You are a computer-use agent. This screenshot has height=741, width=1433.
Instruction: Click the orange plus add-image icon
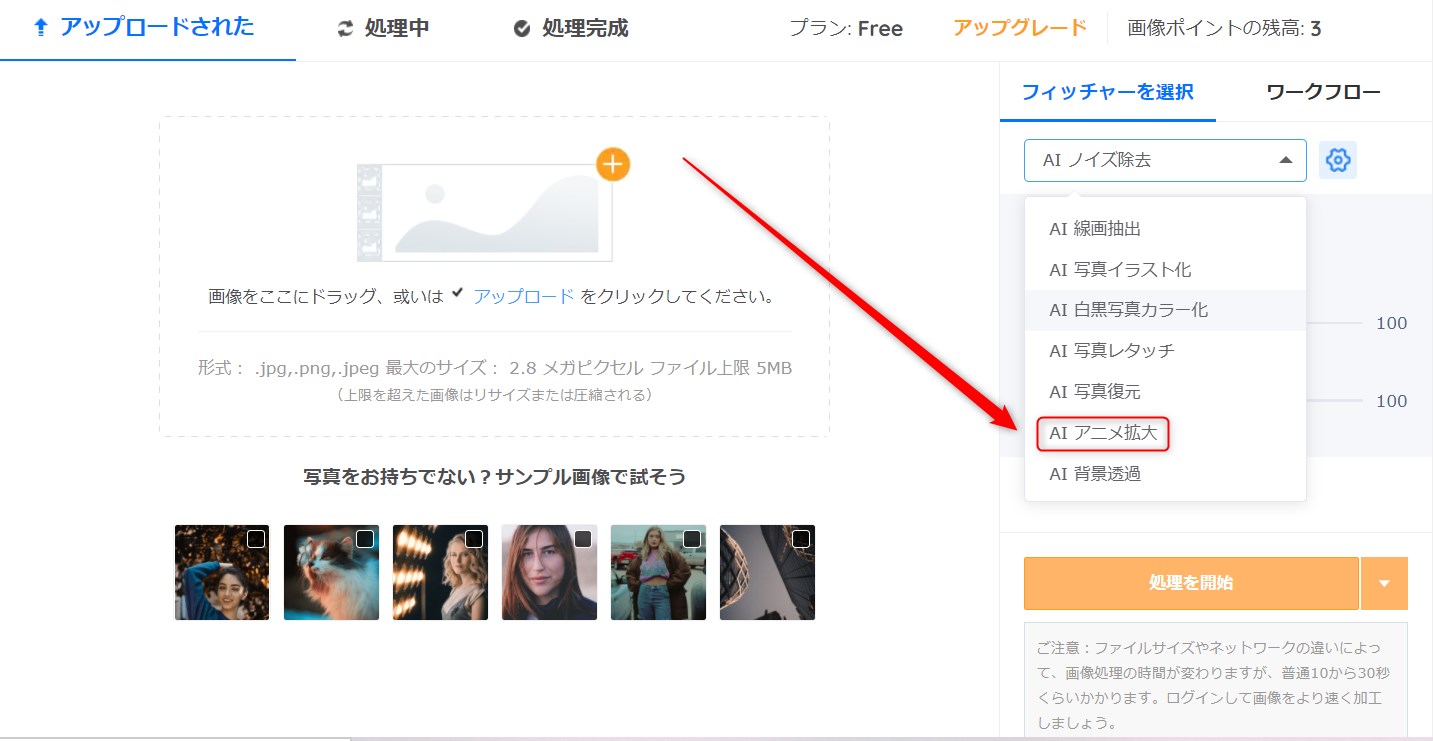(613, 164)
